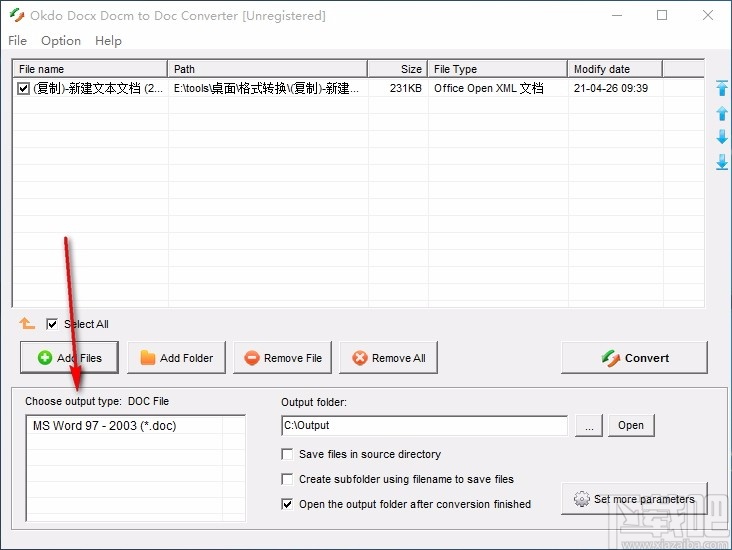732x550 pixels.
Task: Select the 231KB size cell
Action: 406,88
